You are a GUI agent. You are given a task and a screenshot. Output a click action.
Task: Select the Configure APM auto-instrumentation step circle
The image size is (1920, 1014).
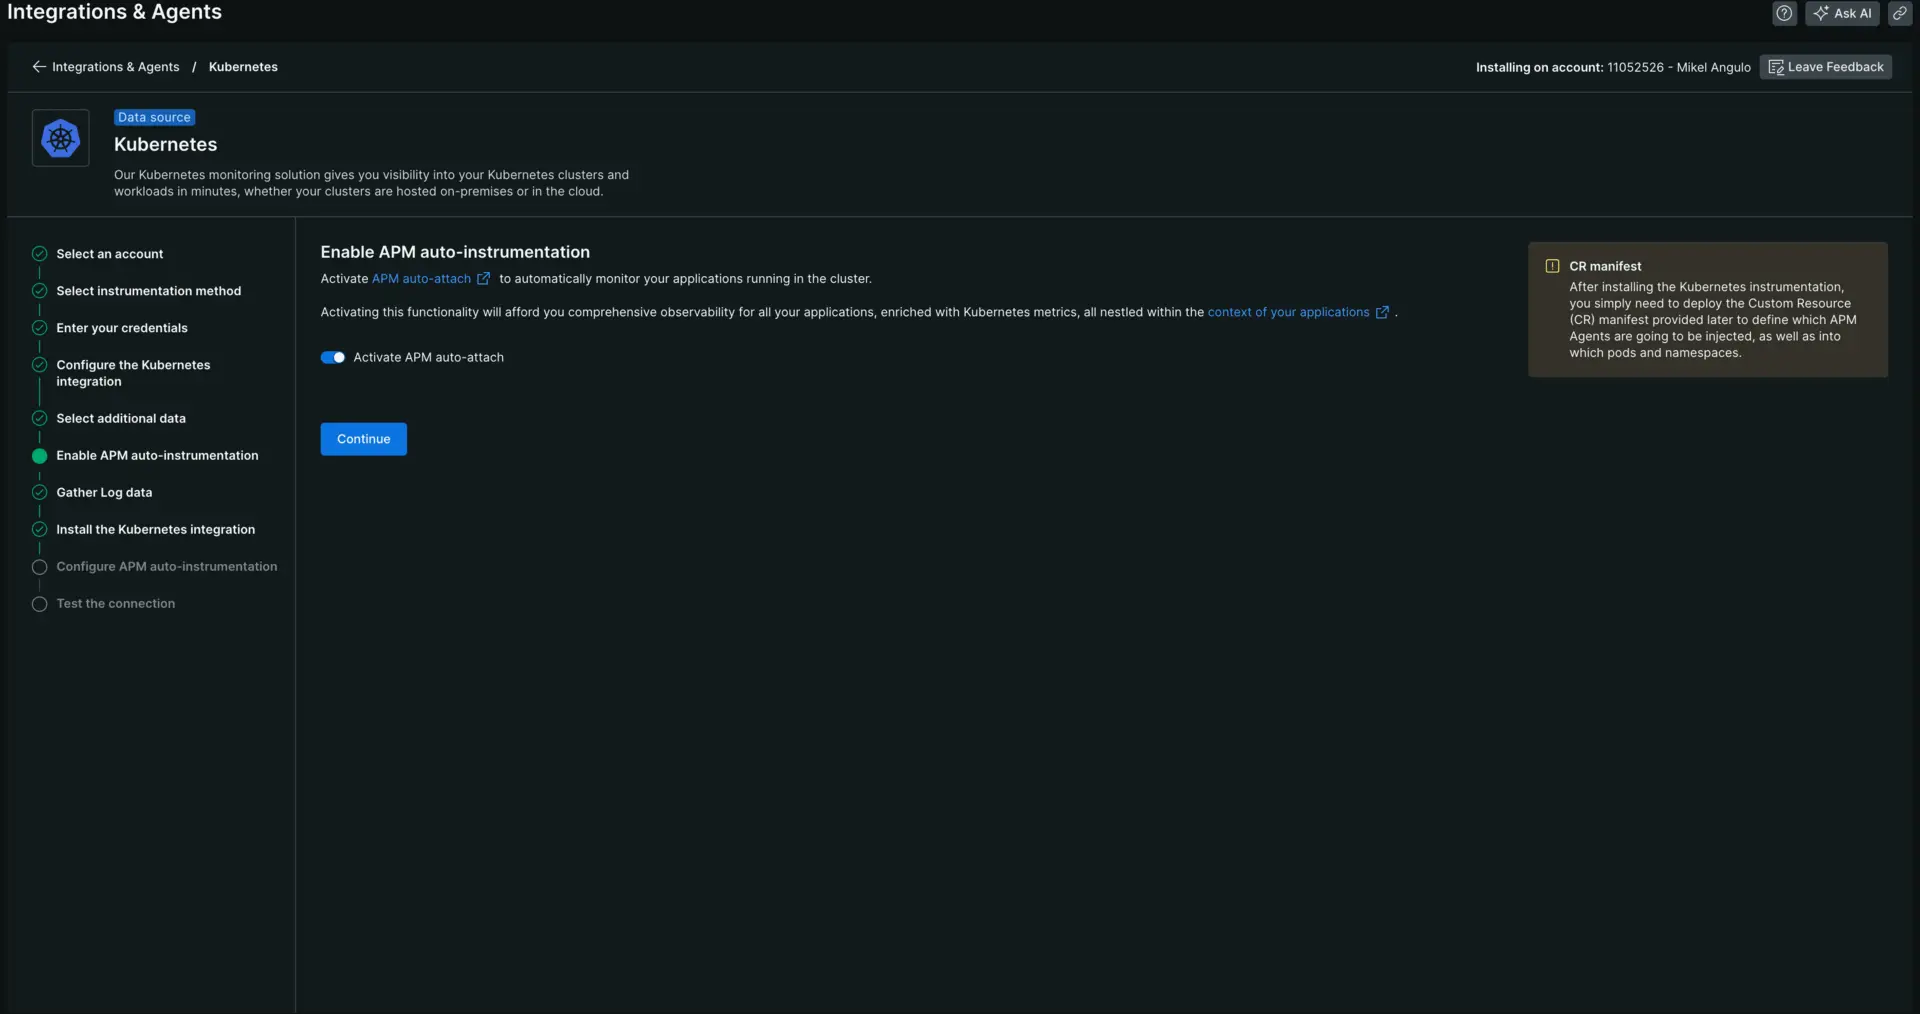coord(40,567)
